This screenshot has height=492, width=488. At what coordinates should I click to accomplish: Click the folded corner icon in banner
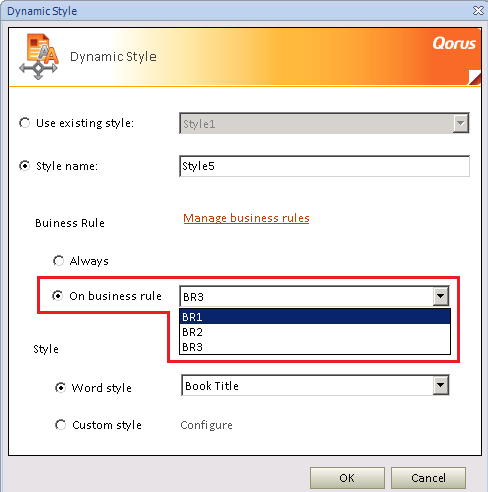[474, 77]
